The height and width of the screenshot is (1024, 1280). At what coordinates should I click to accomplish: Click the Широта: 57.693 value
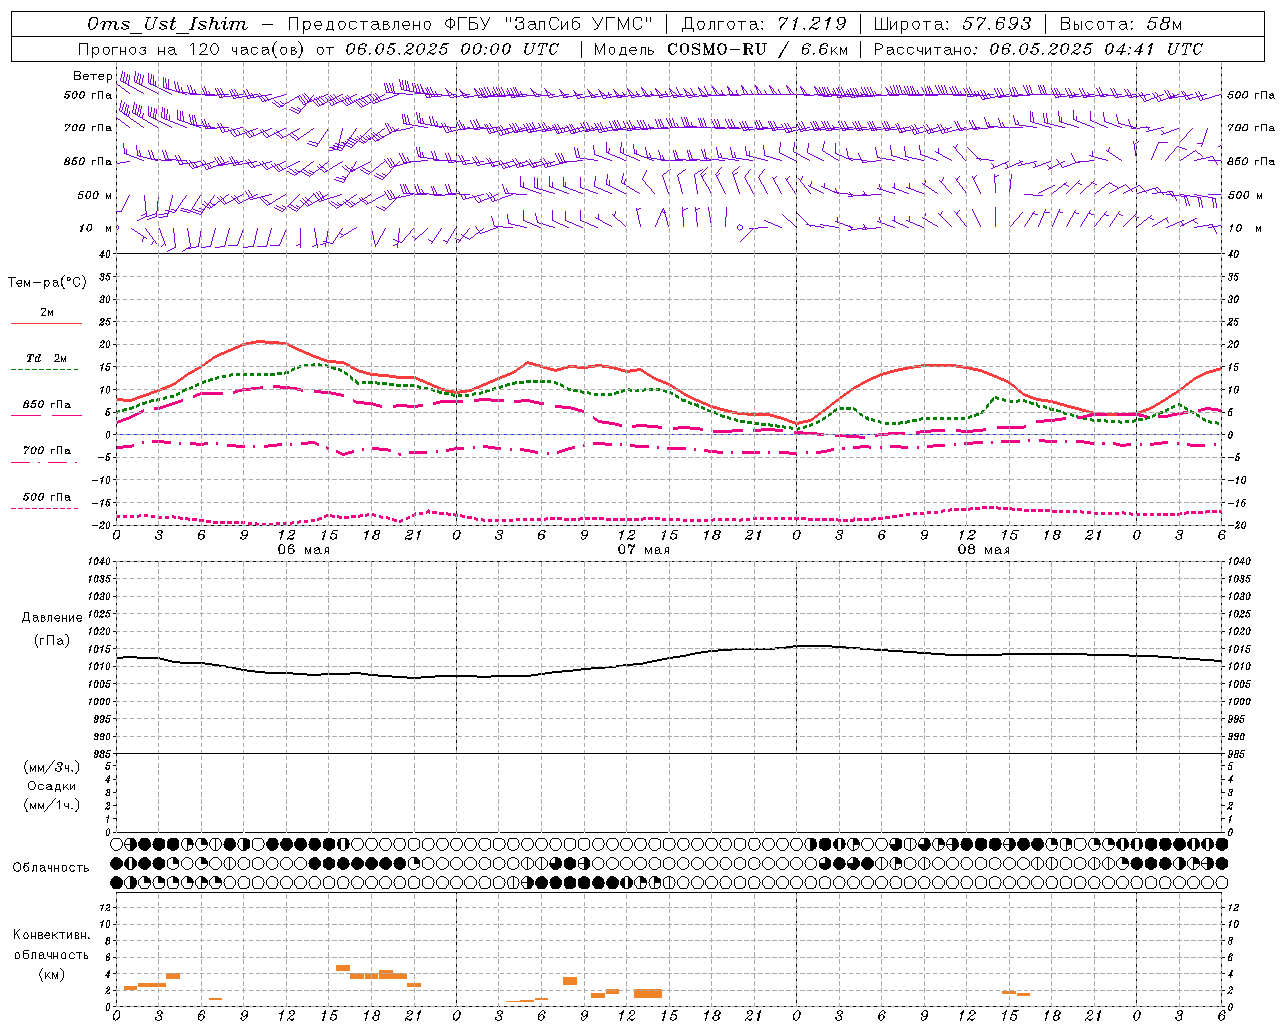click(952, 24)
